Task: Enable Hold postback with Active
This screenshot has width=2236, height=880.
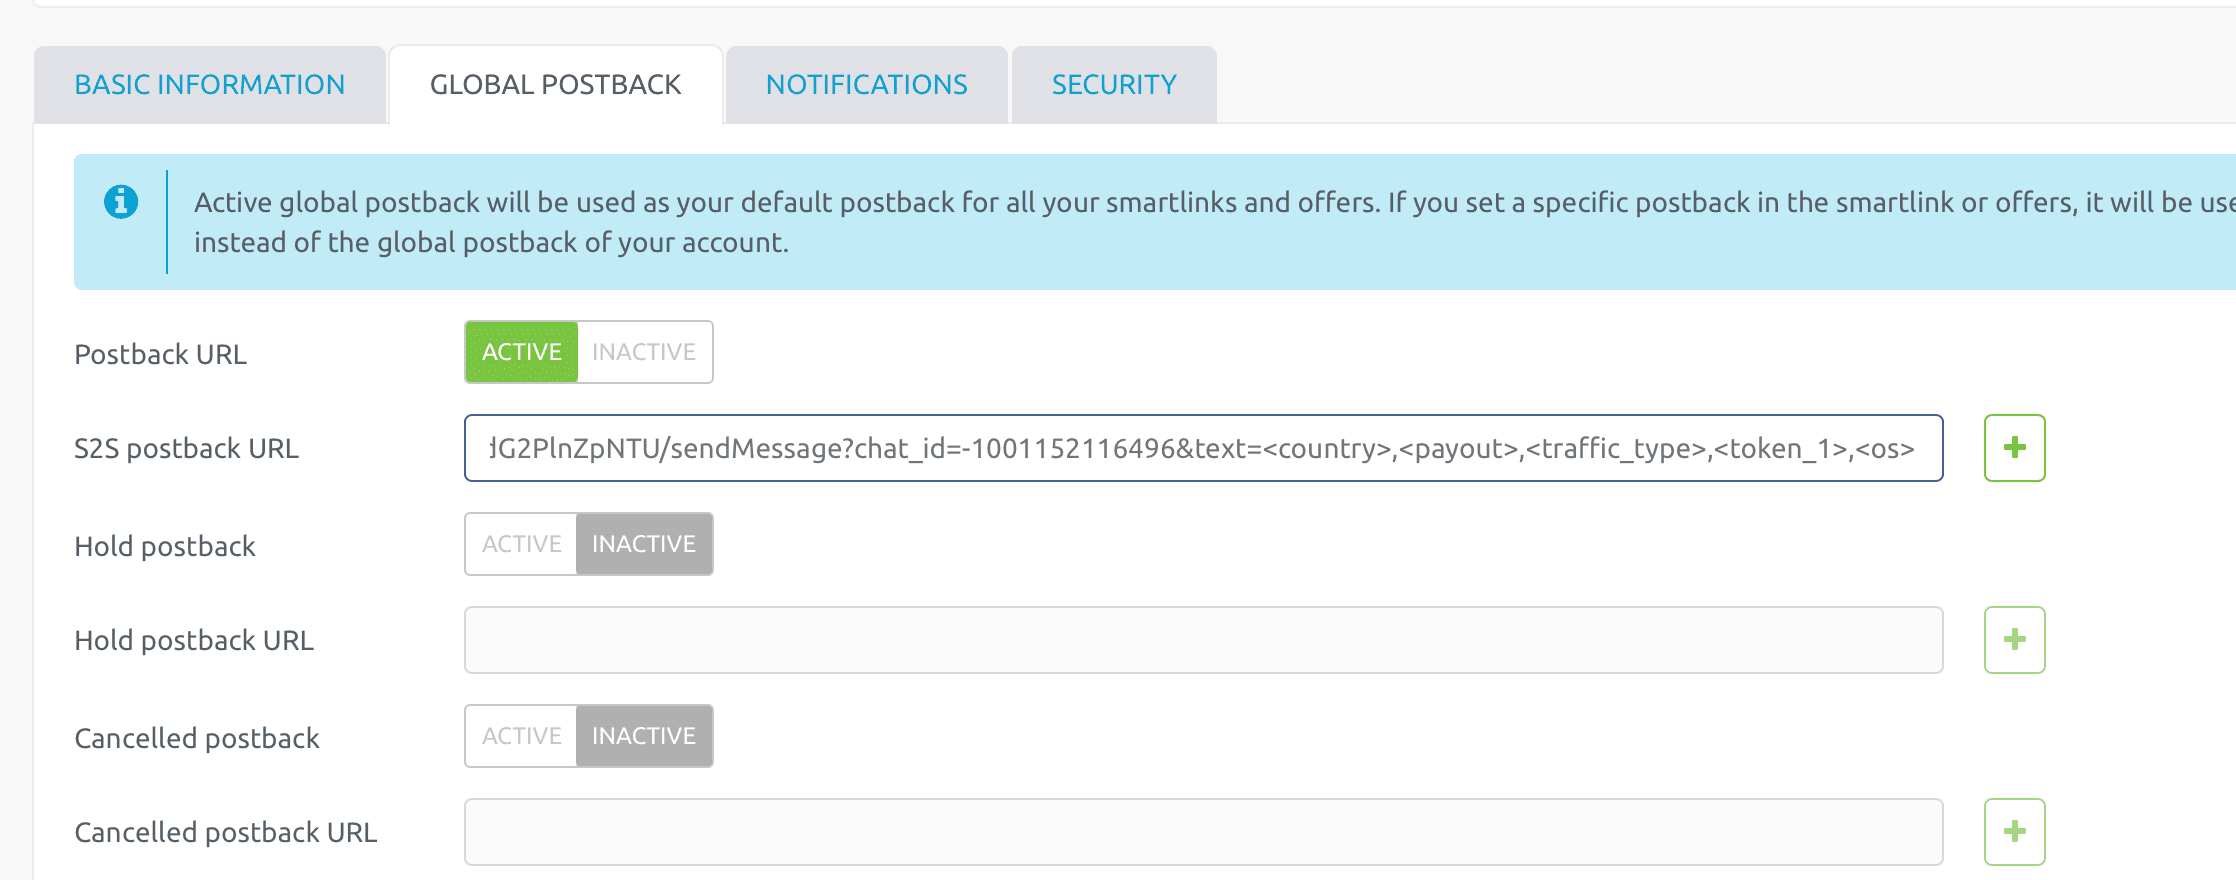Action: point(522,544)
